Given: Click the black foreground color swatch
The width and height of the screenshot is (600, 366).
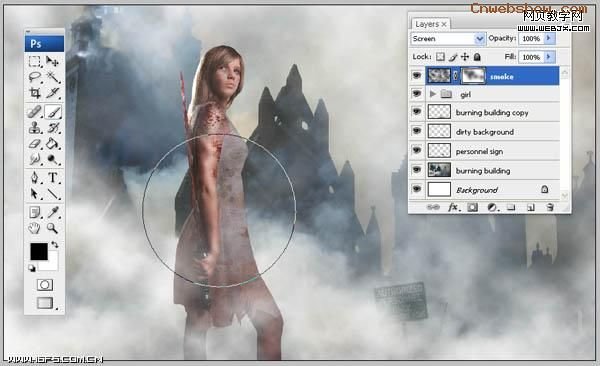Looking at the screenshot, I should (x=39, y=252).
